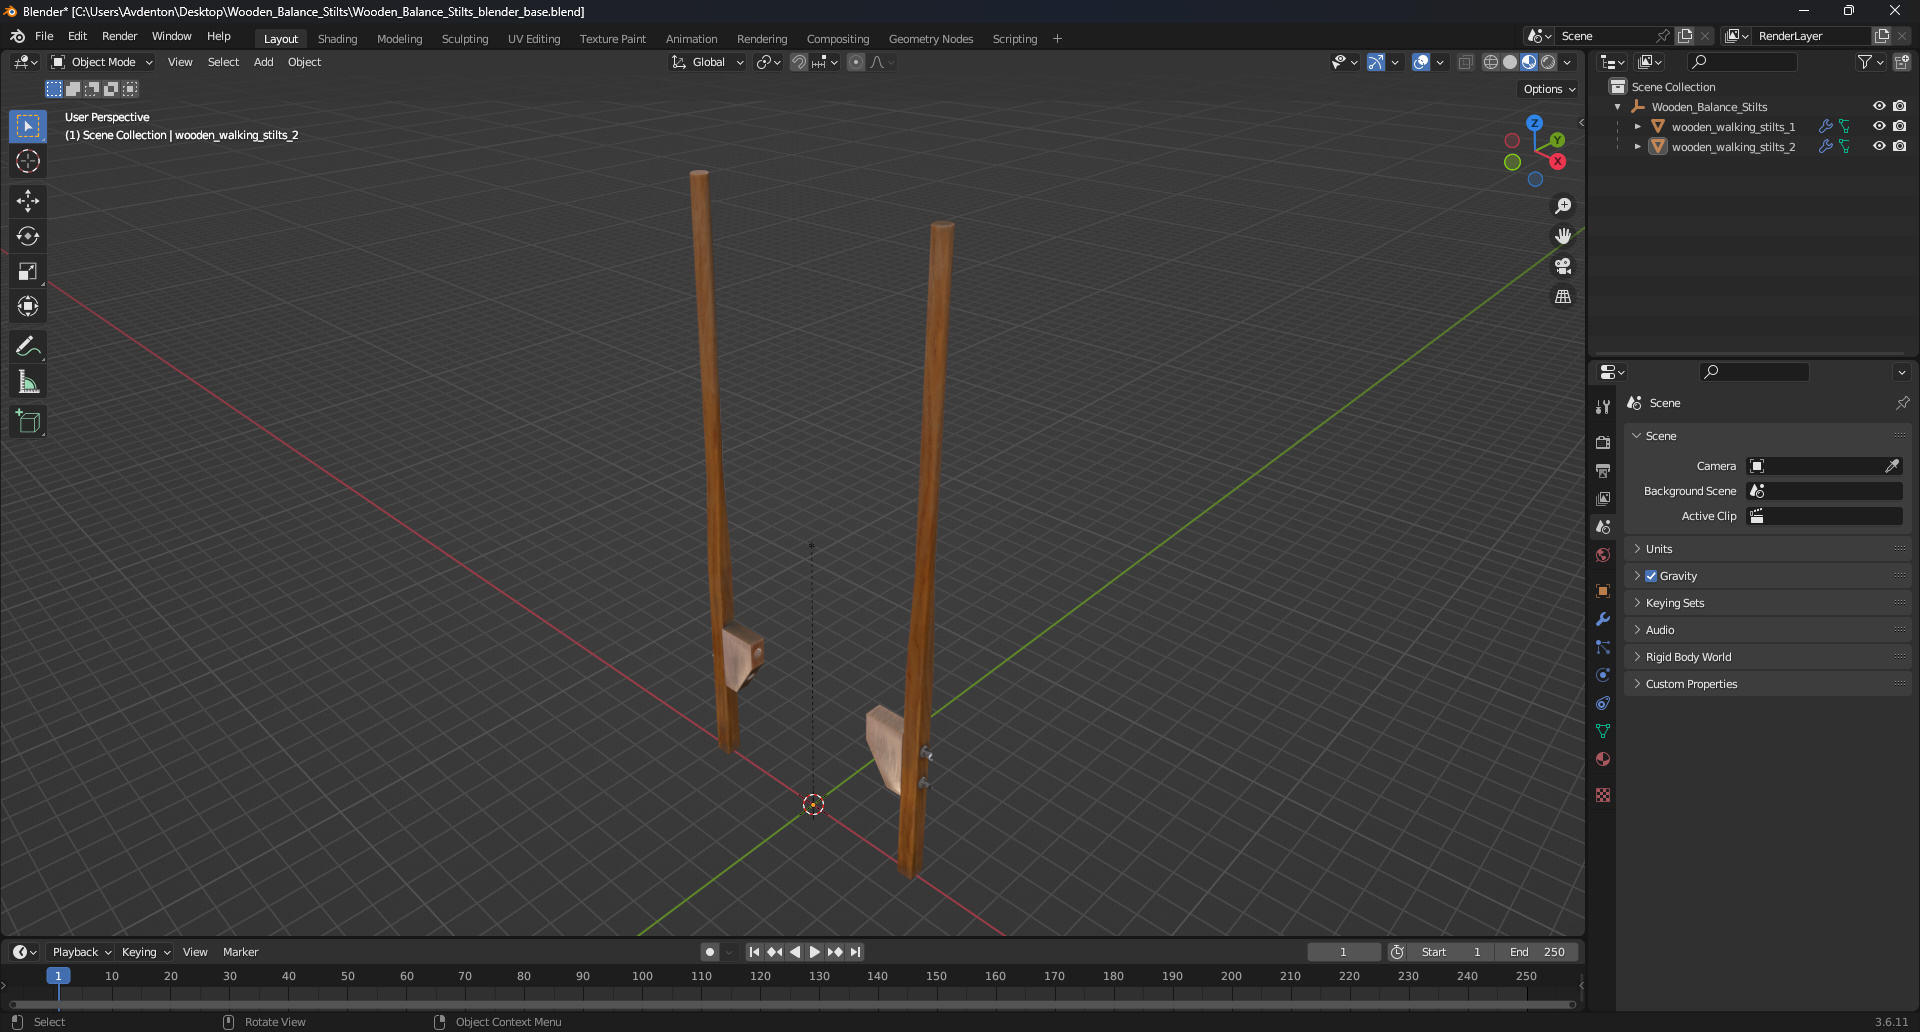Open the Render menu

(x=119, y=36)
